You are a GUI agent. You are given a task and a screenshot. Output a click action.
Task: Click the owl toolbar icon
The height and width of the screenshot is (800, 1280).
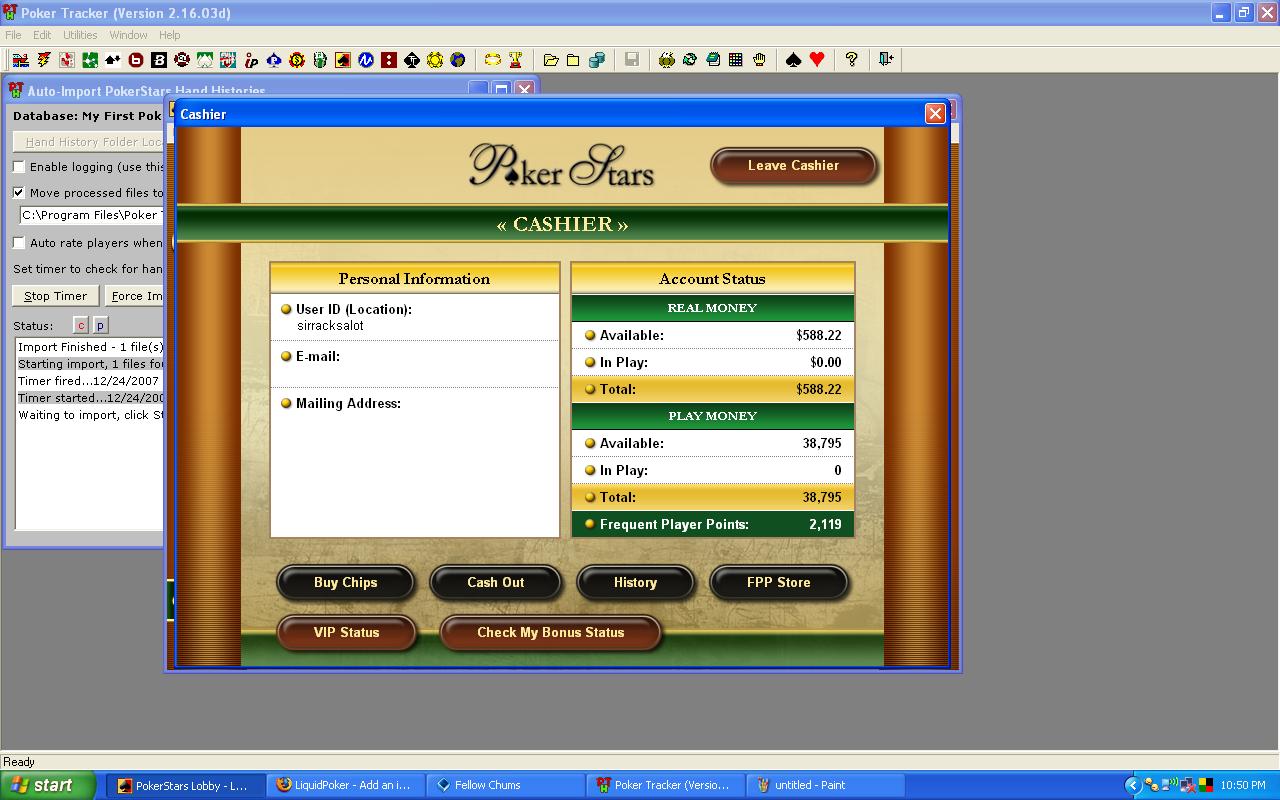(667, 60)
